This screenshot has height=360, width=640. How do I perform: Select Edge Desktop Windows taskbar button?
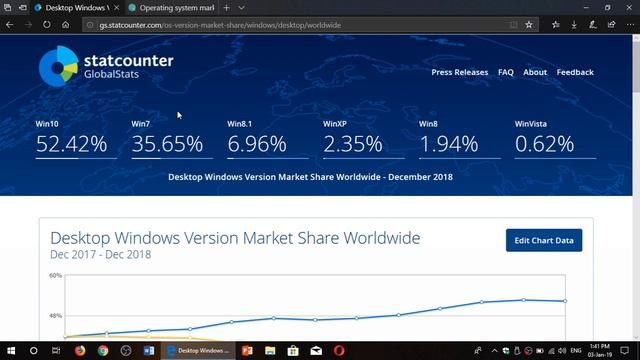(198, 351)
